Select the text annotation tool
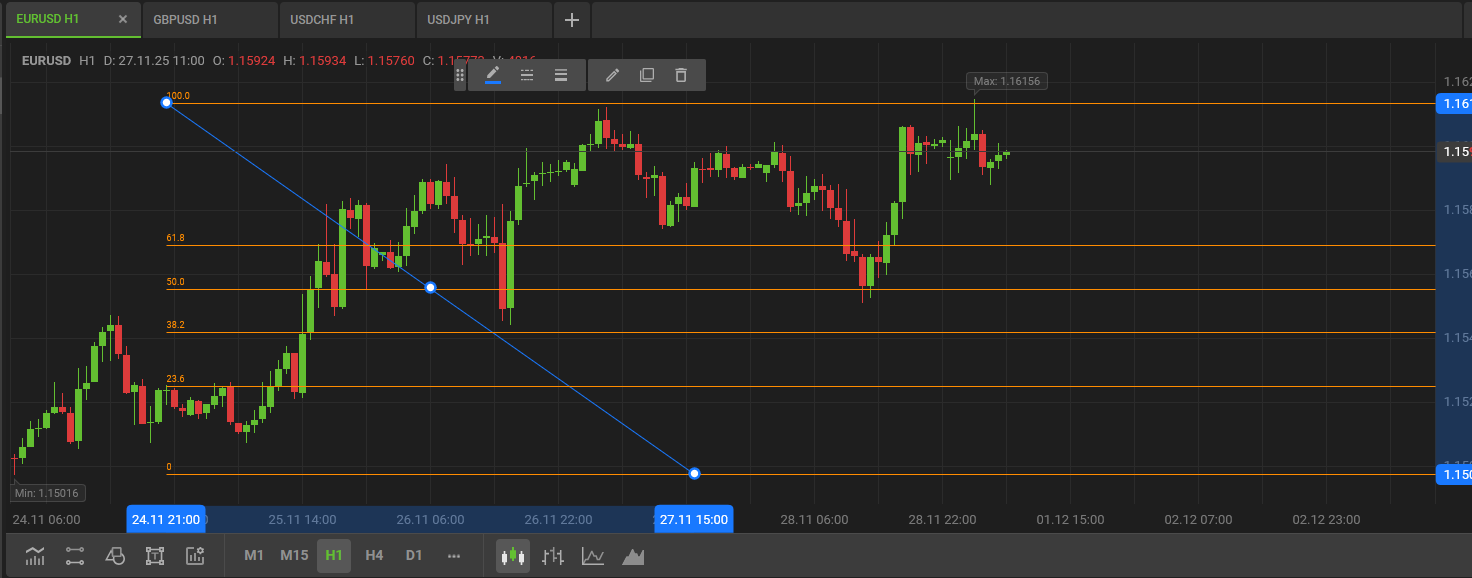 155,555
